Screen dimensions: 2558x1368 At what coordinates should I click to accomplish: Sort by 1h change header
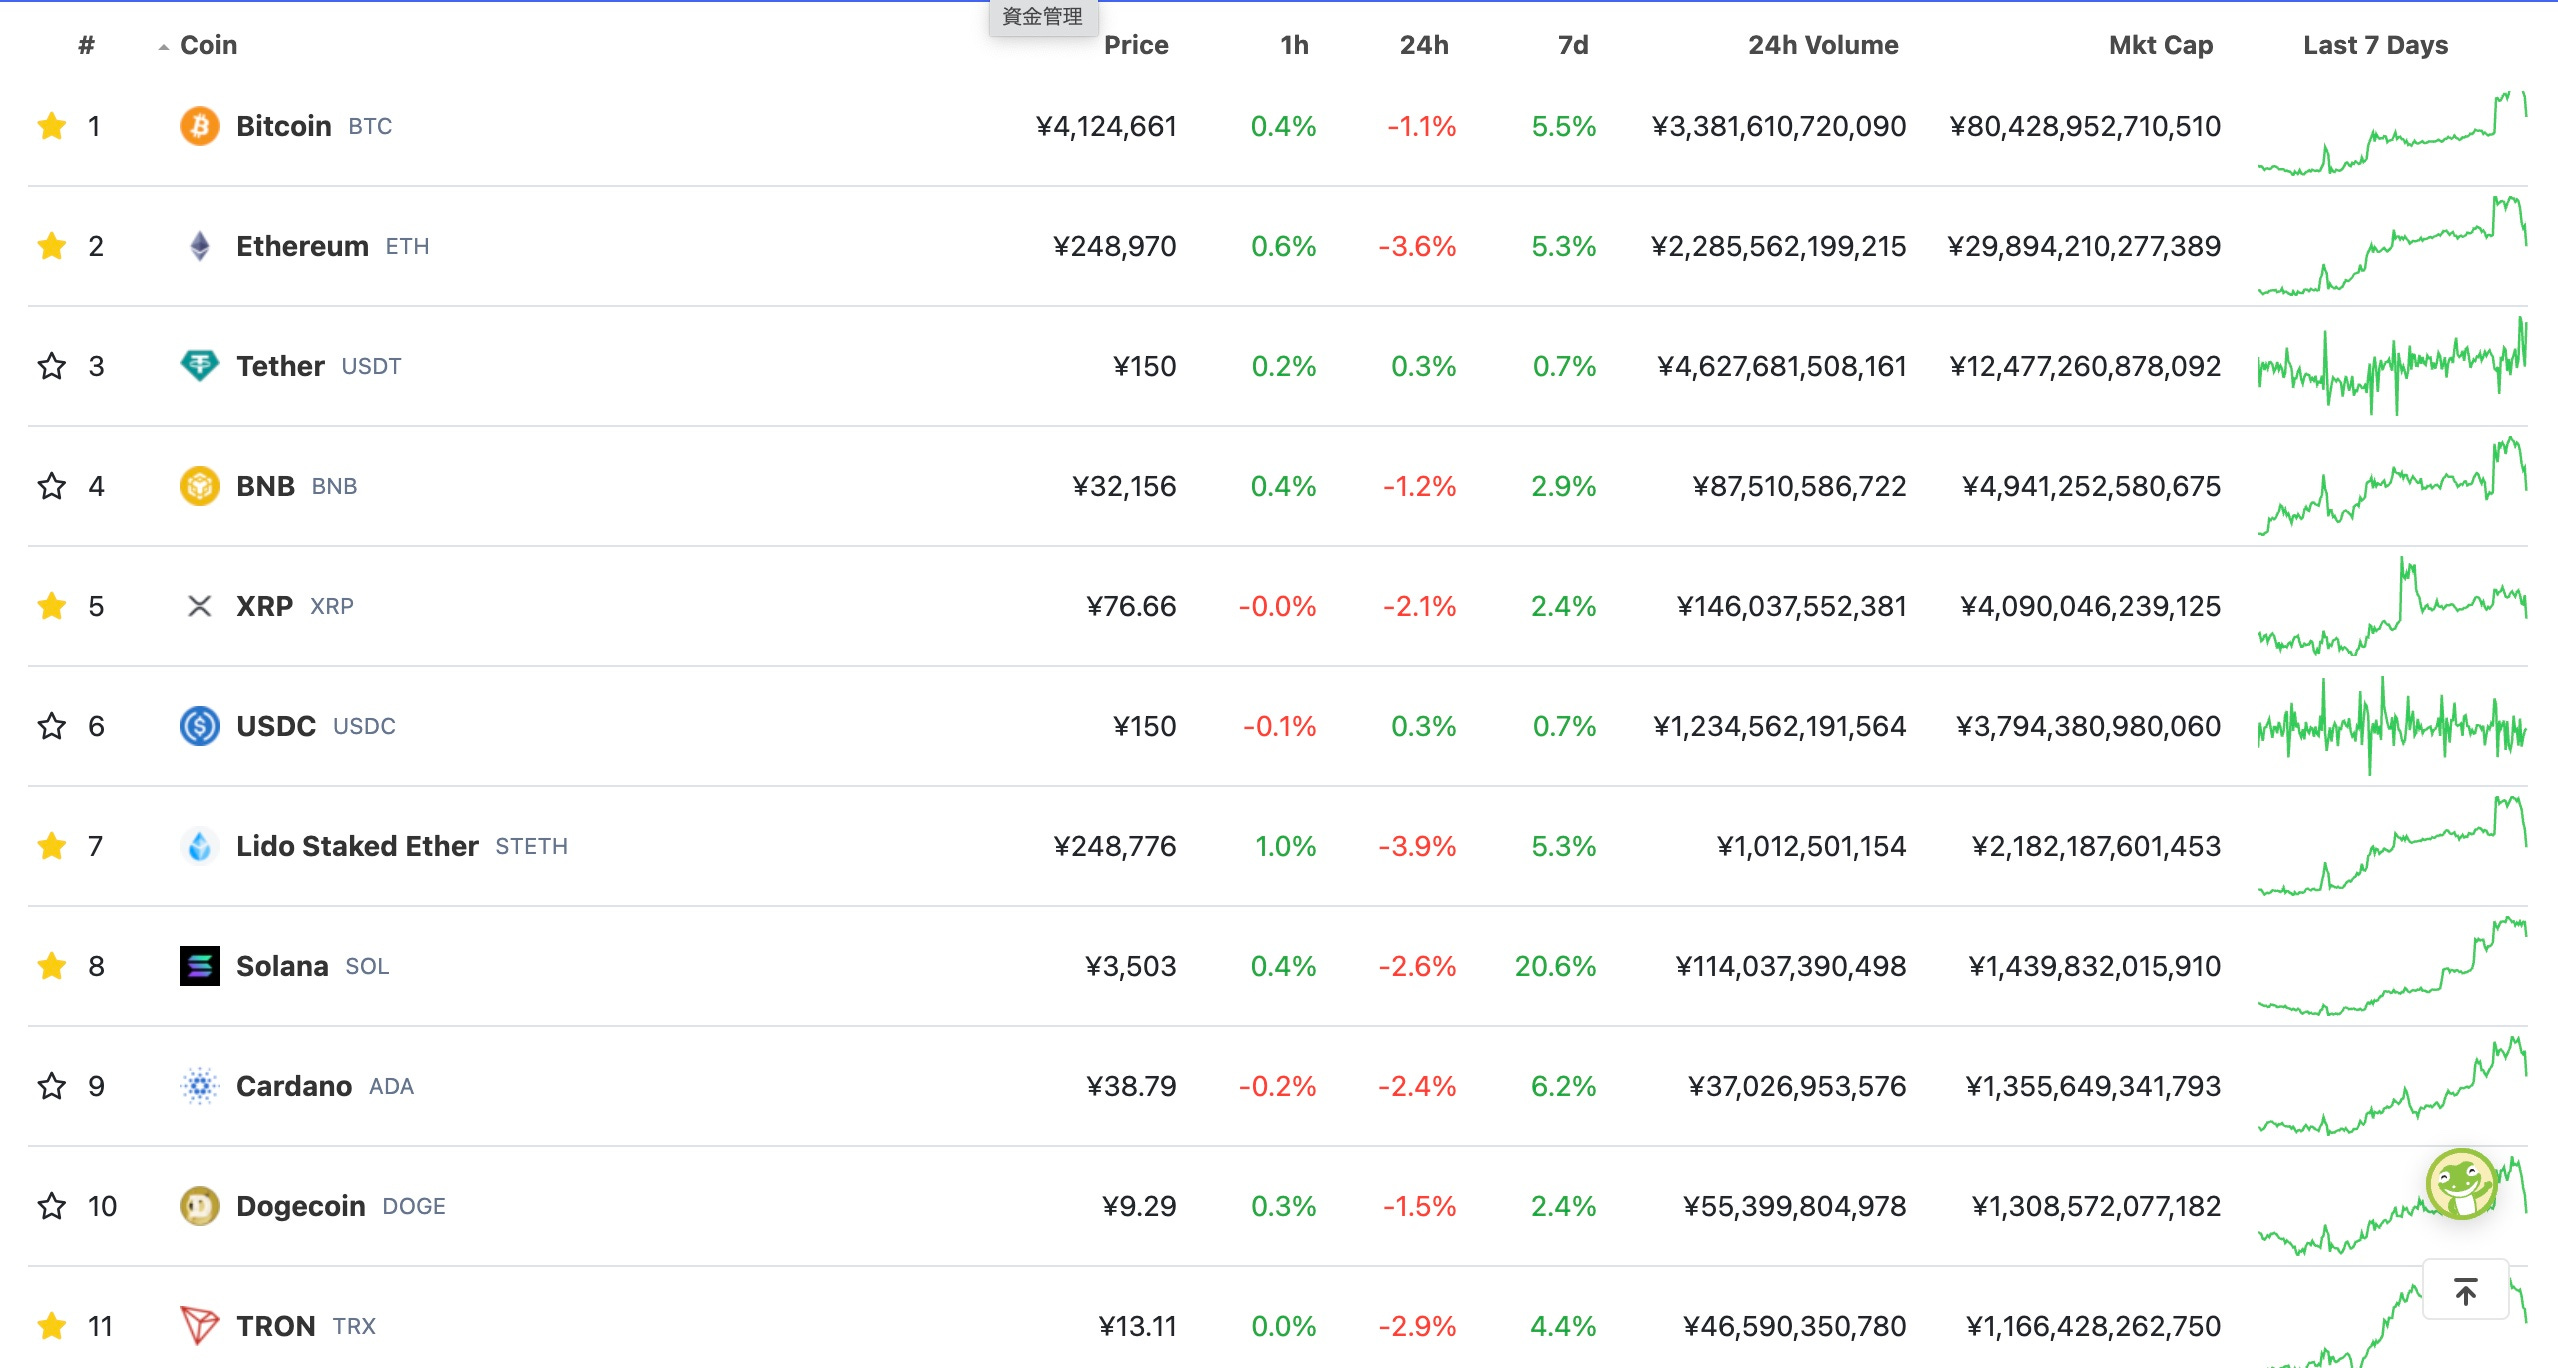point(1294,45)
